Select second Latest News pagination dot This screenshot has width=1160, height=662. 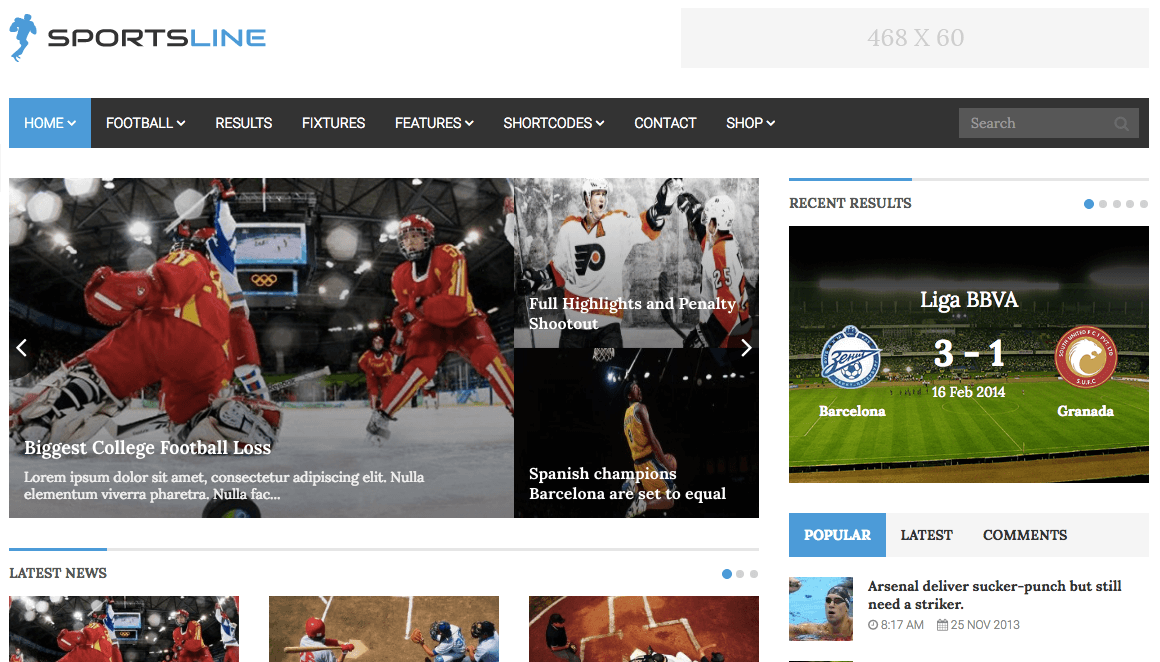coord(740,574)
